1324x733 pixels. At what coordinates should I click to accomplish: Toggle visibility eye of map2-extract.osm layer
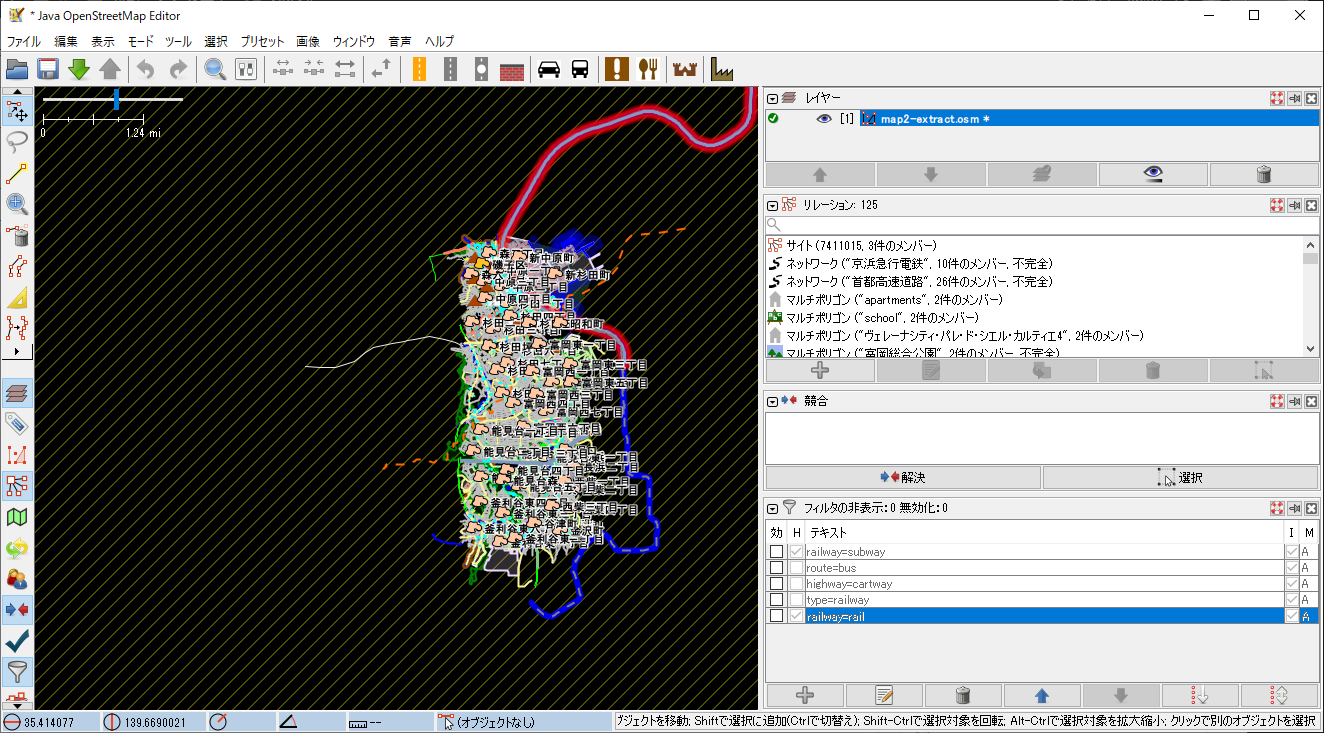[x=824, y=119]
